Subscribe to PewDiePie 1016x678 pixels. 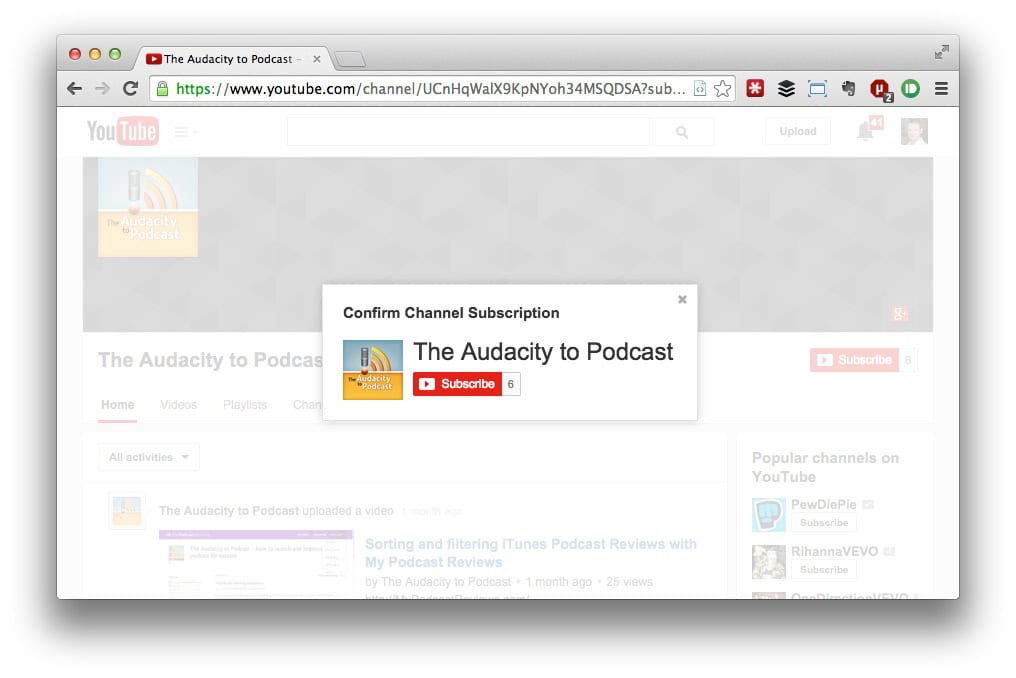pos(824,522)
